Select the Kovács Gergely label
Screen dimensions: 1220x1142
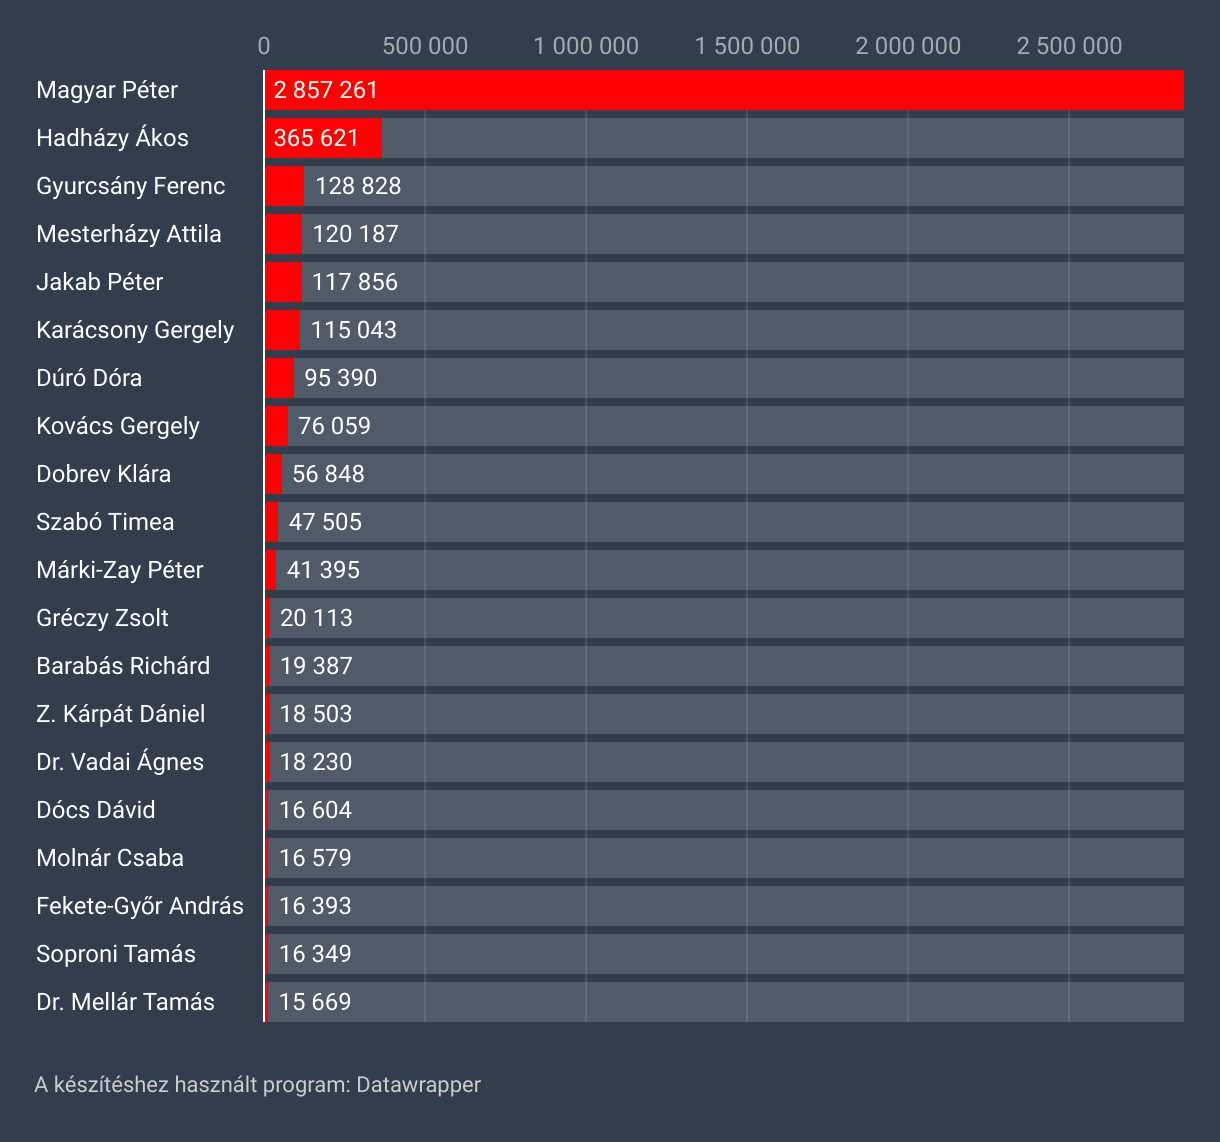tap(118, 426)
